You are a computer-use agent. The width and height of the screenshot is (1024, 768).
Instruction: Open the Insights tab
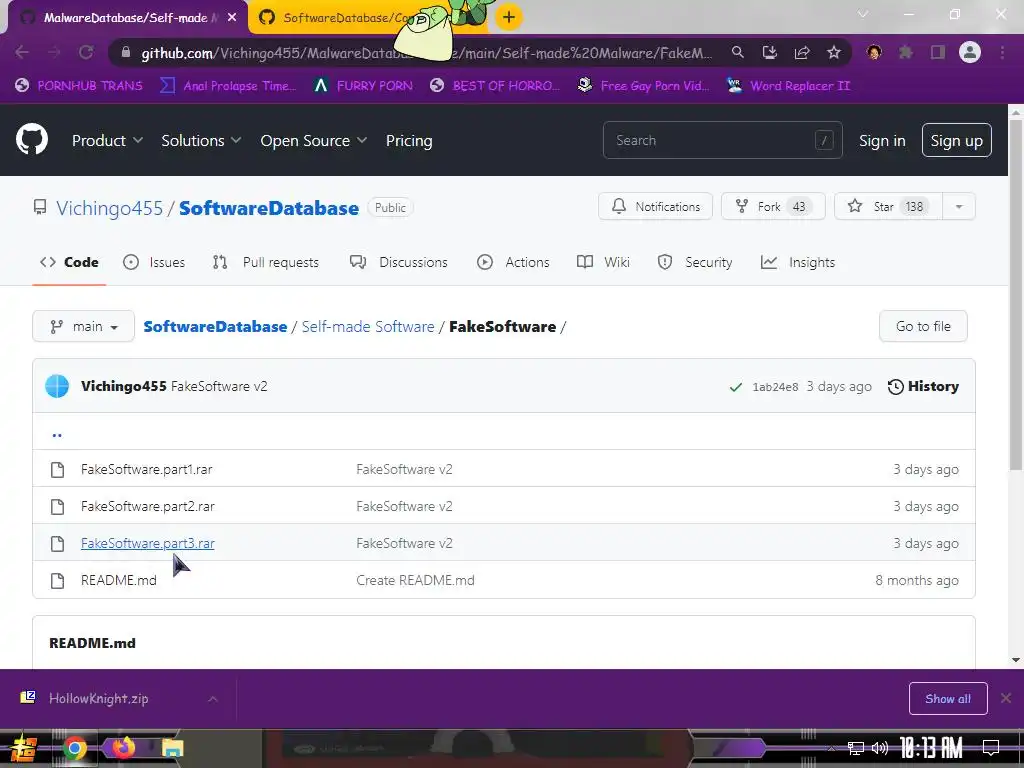click(x=798, y=263)
